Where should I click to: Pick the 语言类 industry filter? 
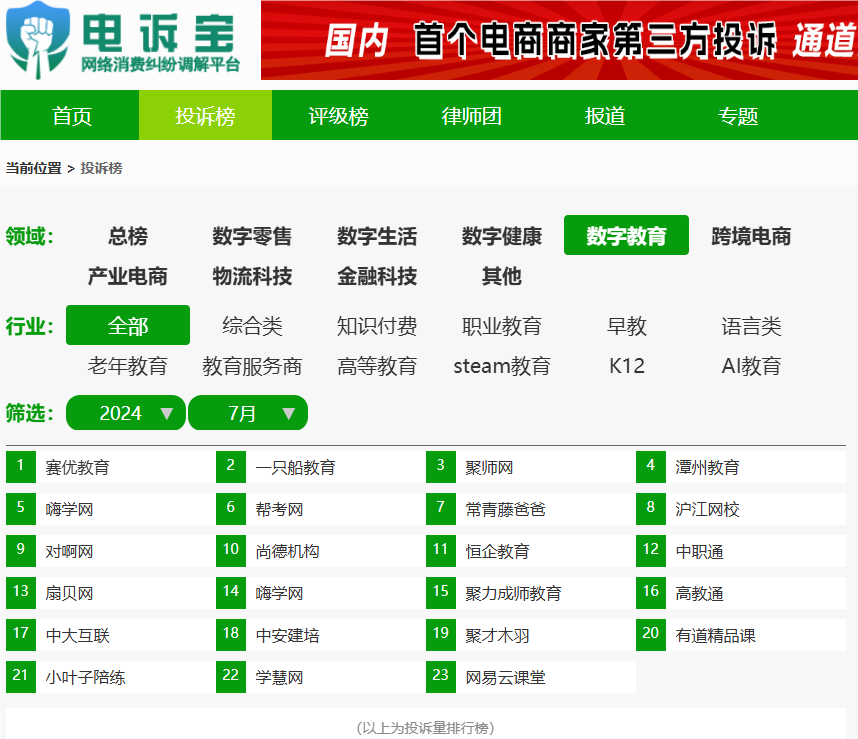(751, 326)
